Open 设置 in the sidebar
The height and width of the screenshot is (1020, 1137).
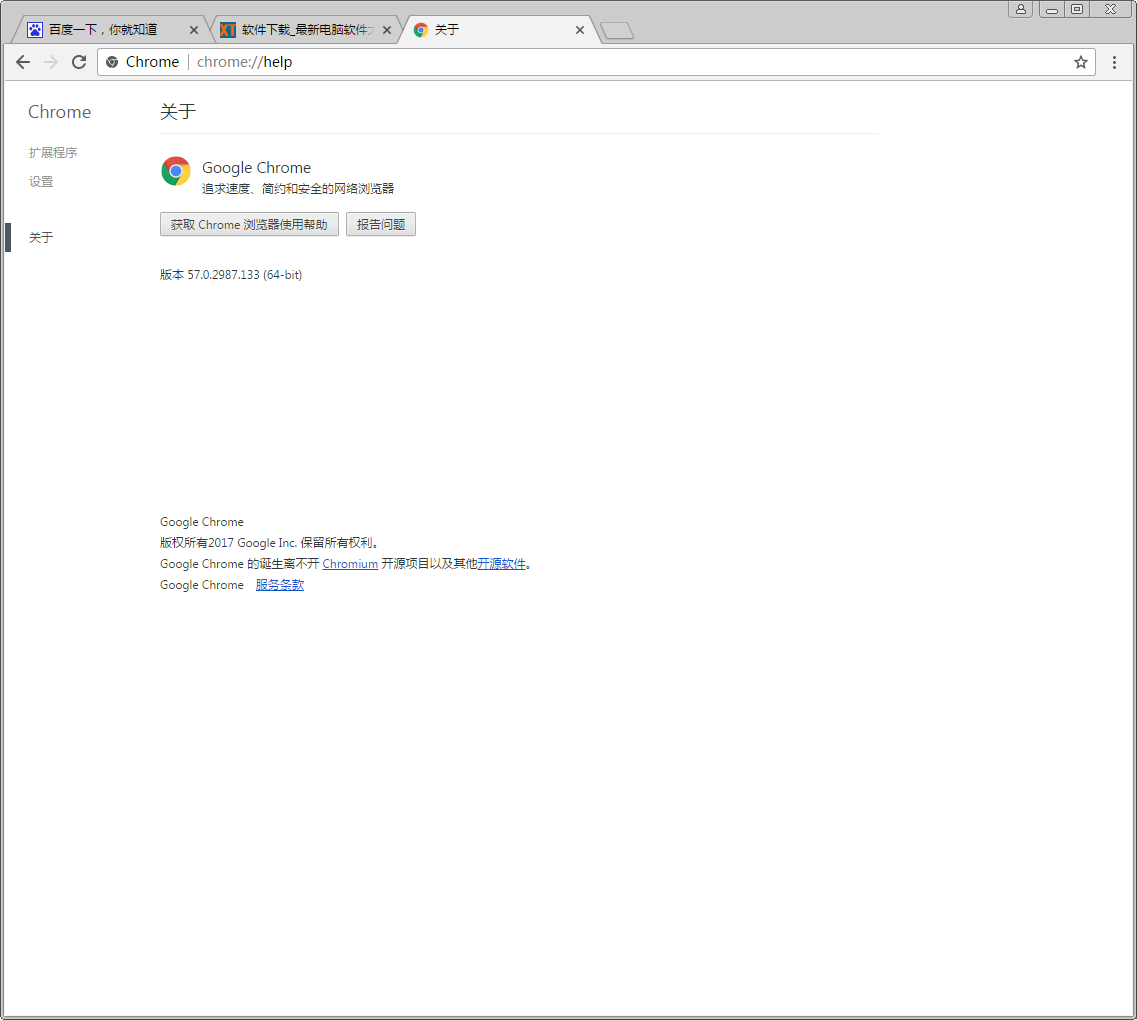click(x=41, y=181)
